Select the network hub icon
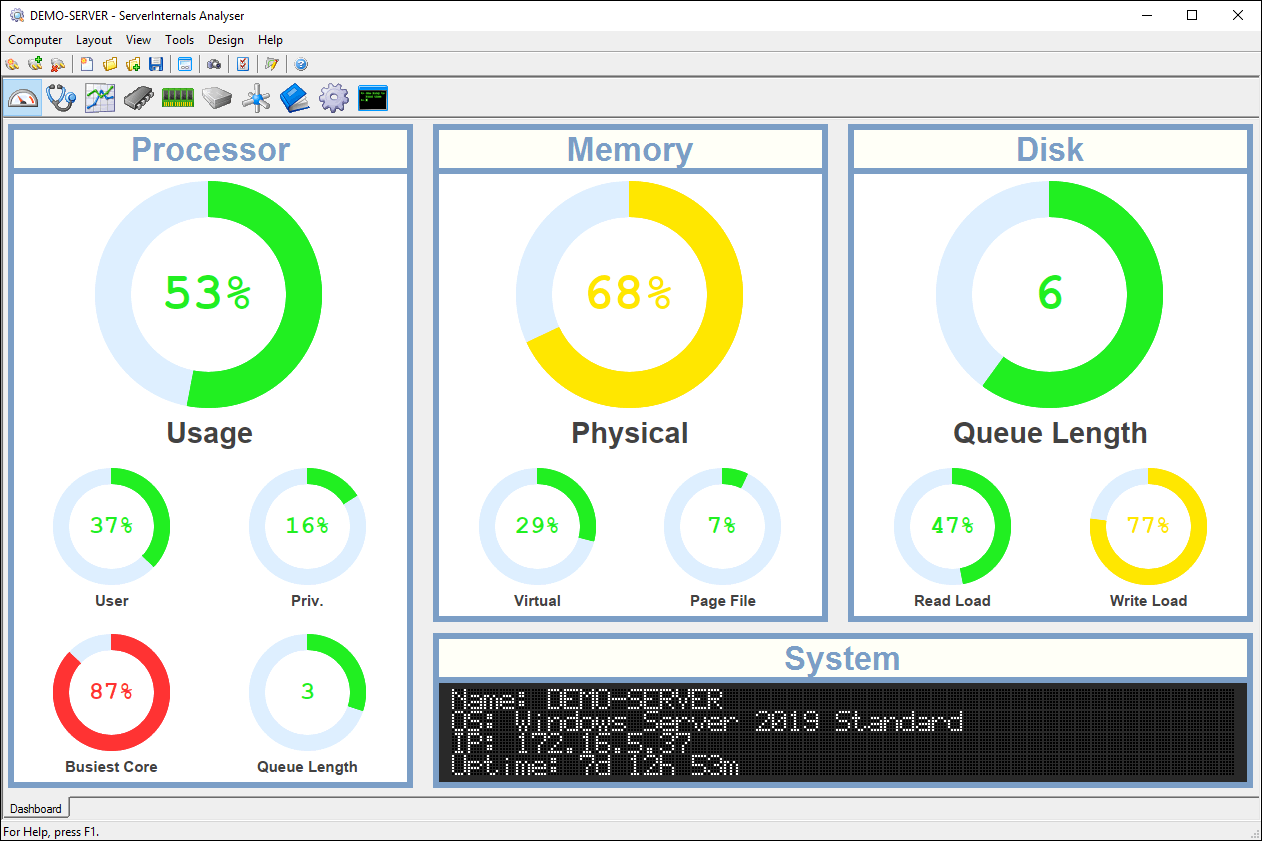Image resolution: width=1262 pixels, height=841 pixels. tap(256, 98)
